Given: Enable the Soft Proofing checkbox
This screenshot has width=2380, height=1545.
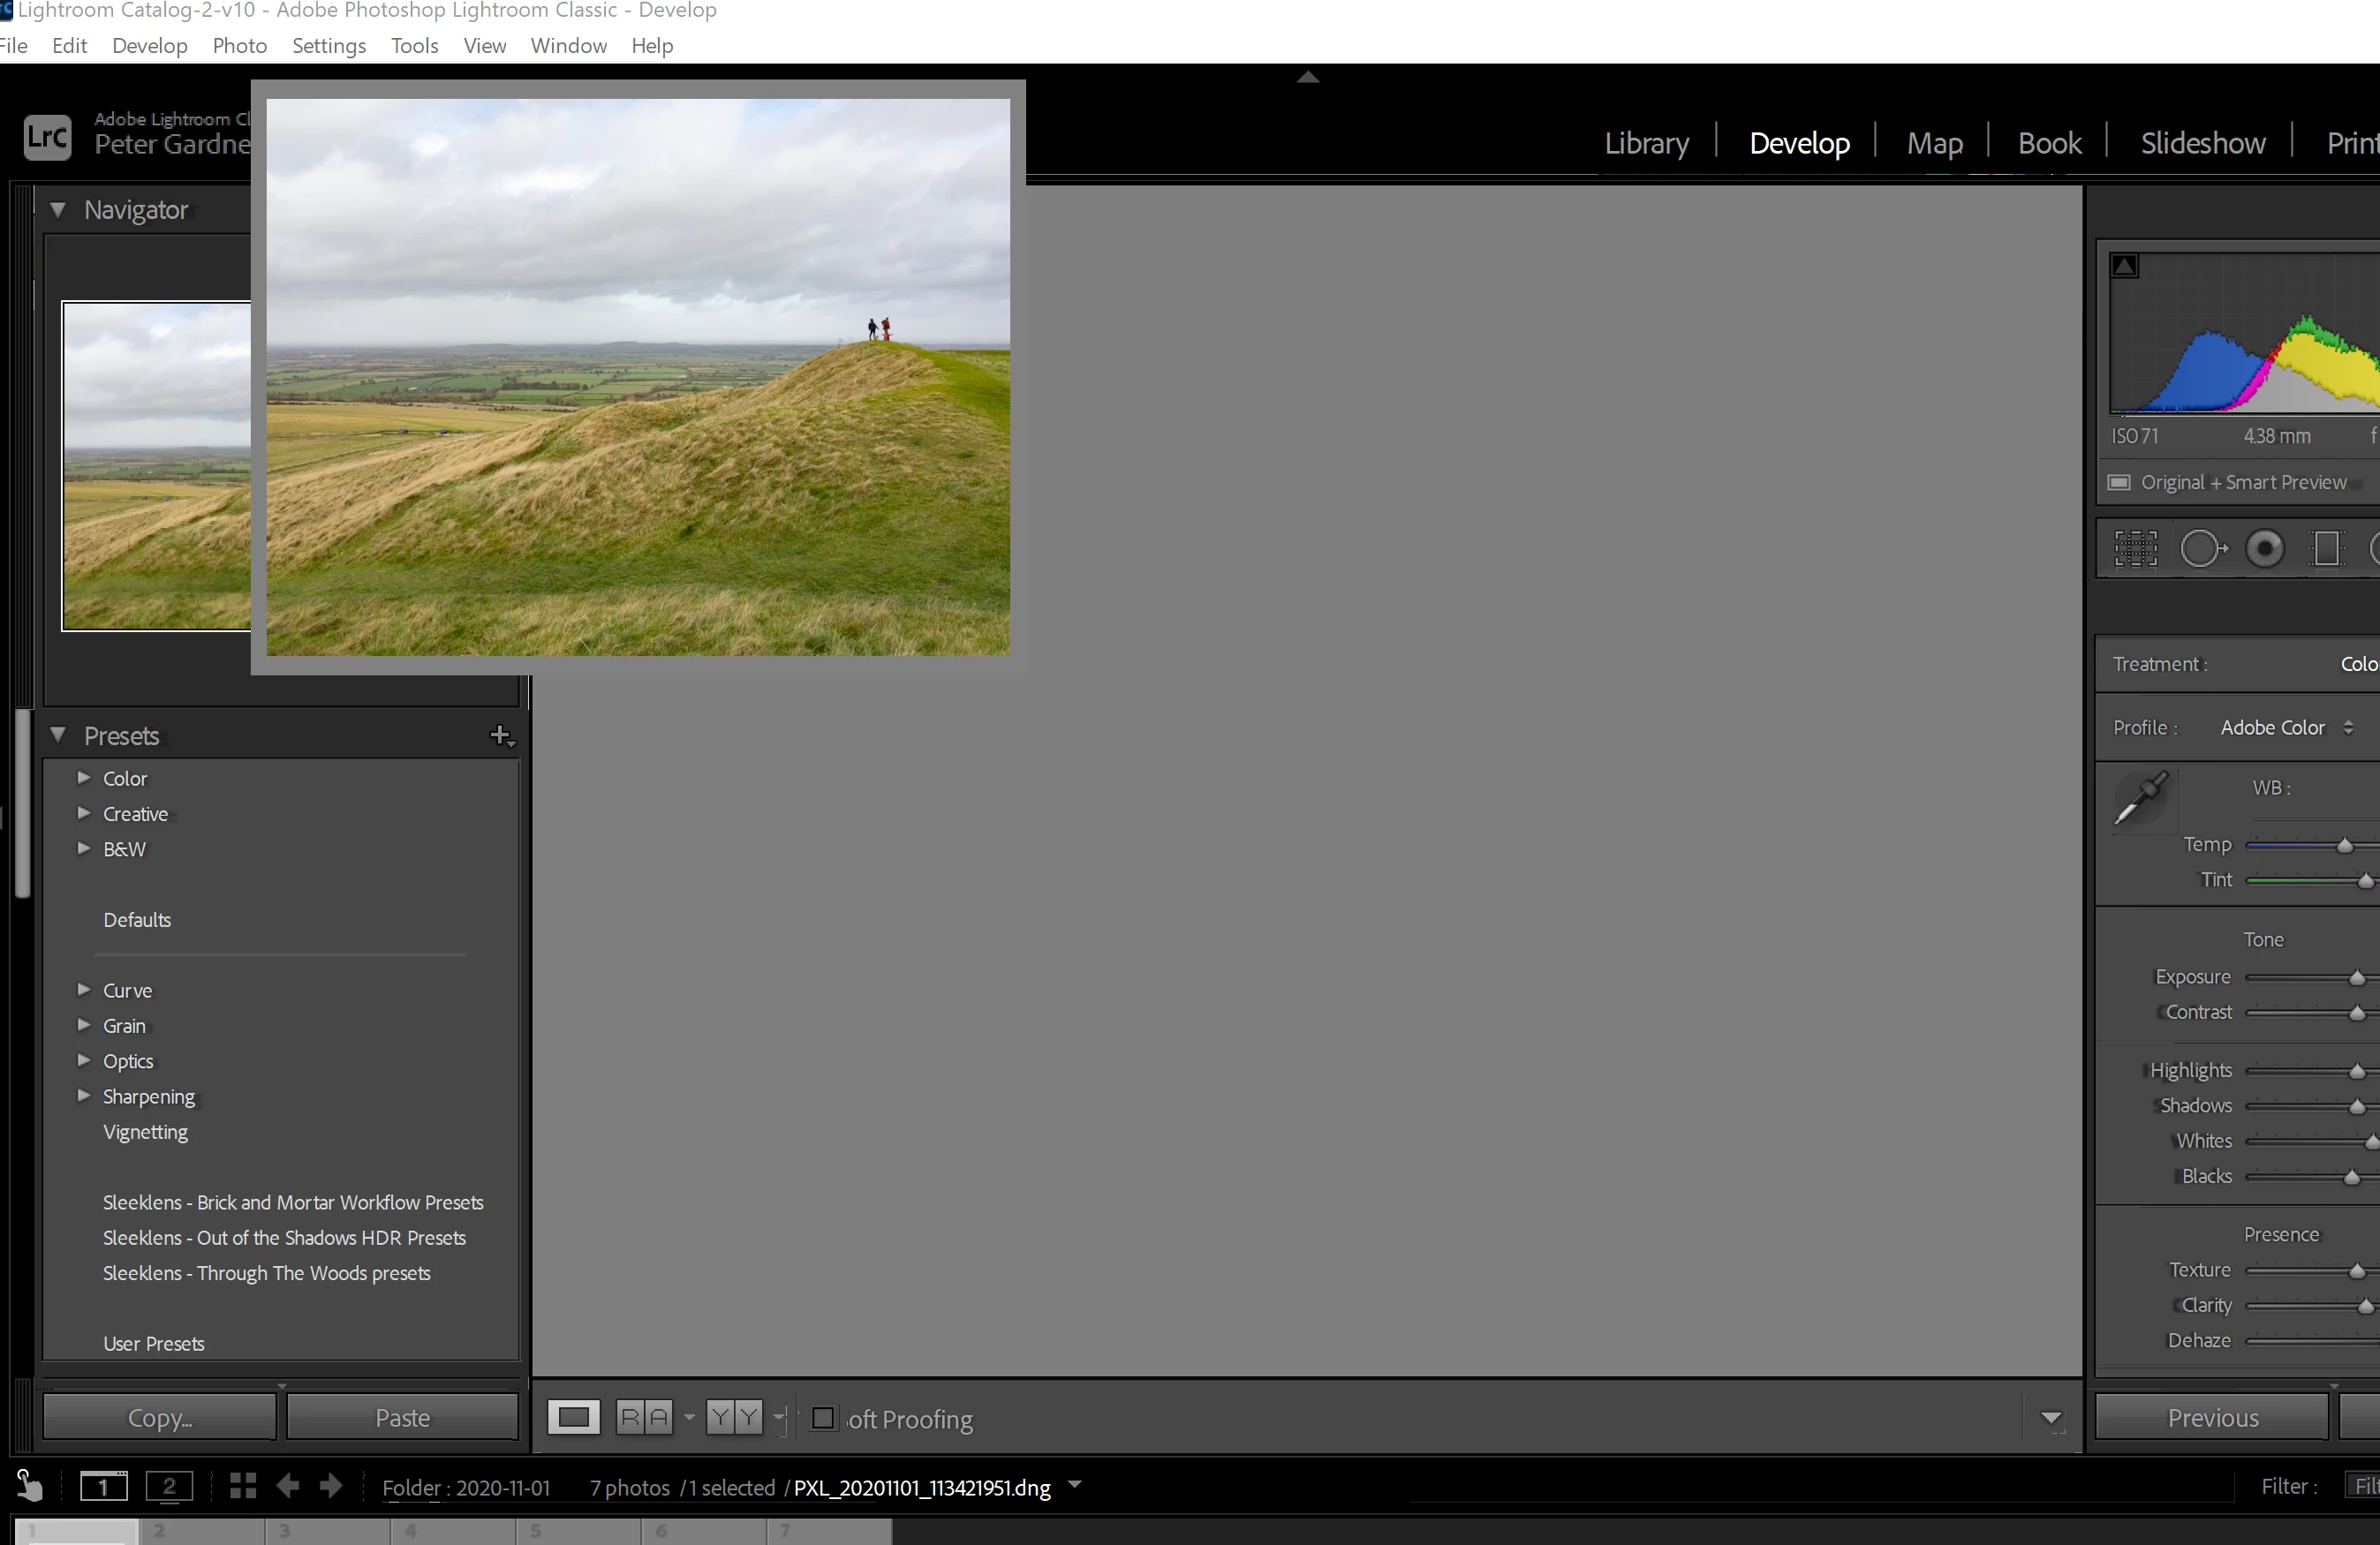Looking at the screenshot, I should 823,1418.
